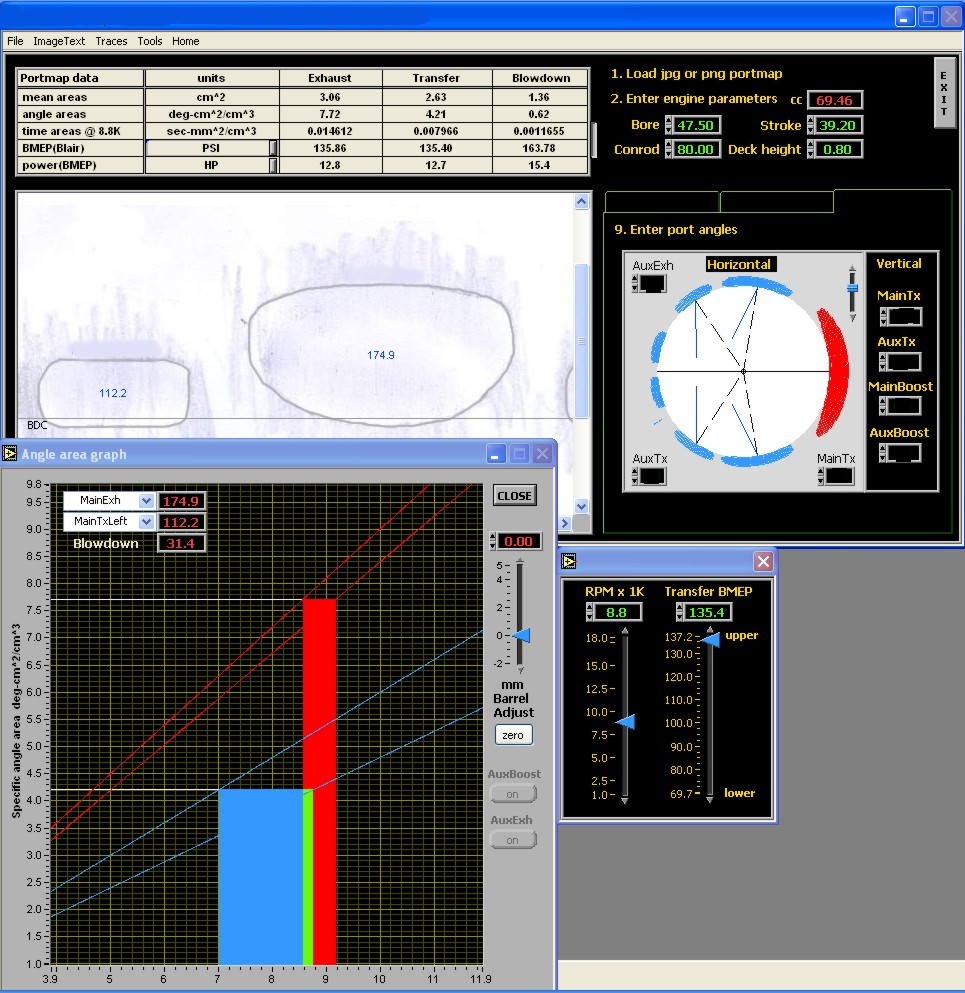Click the Conrod stepper arrows
The width and height of the screenshot is (965, 993).
pyautogui.click(x=669, y=150)
